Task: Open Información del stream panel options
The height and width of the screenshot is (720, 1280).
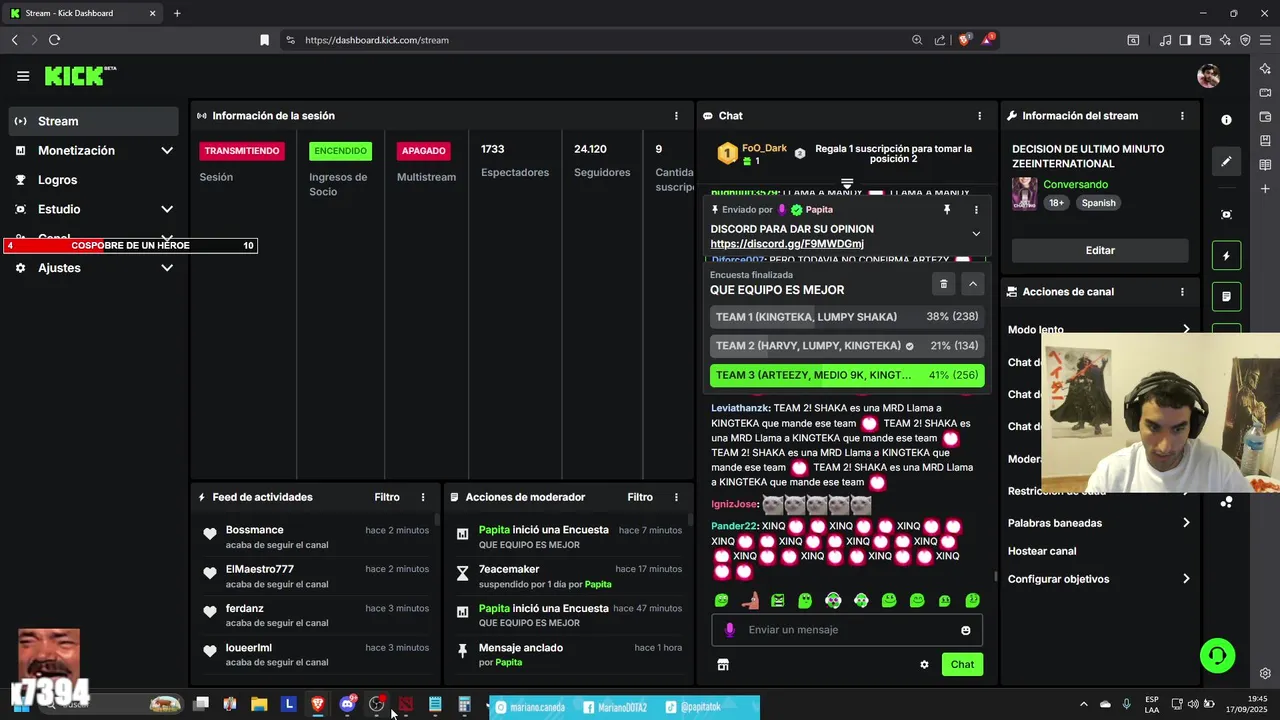Action: (x=1182, y=116)
